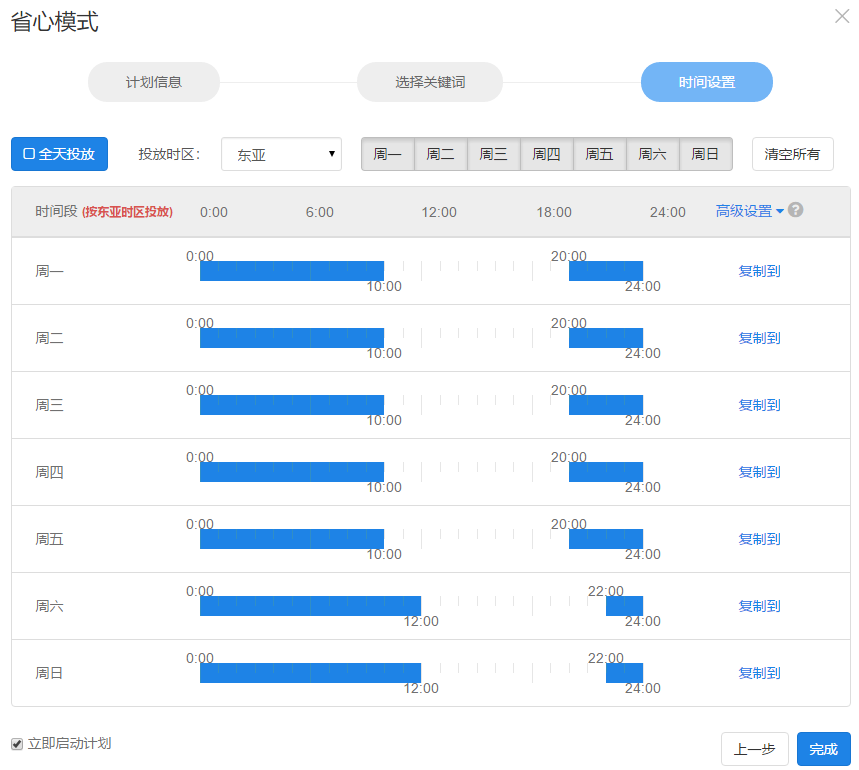Go to the 选择关键词 step
The width and height of the screenshot is (859, 770).
coord(429,82)
